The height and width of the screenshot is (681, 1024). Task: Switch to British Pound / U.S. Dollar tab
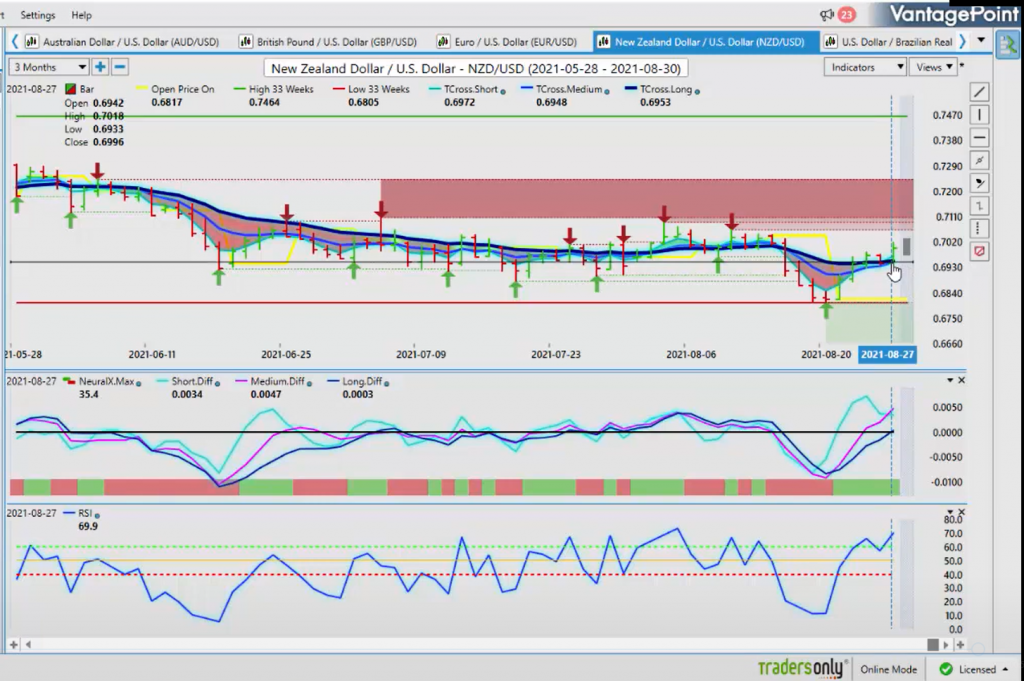point(328,42)
